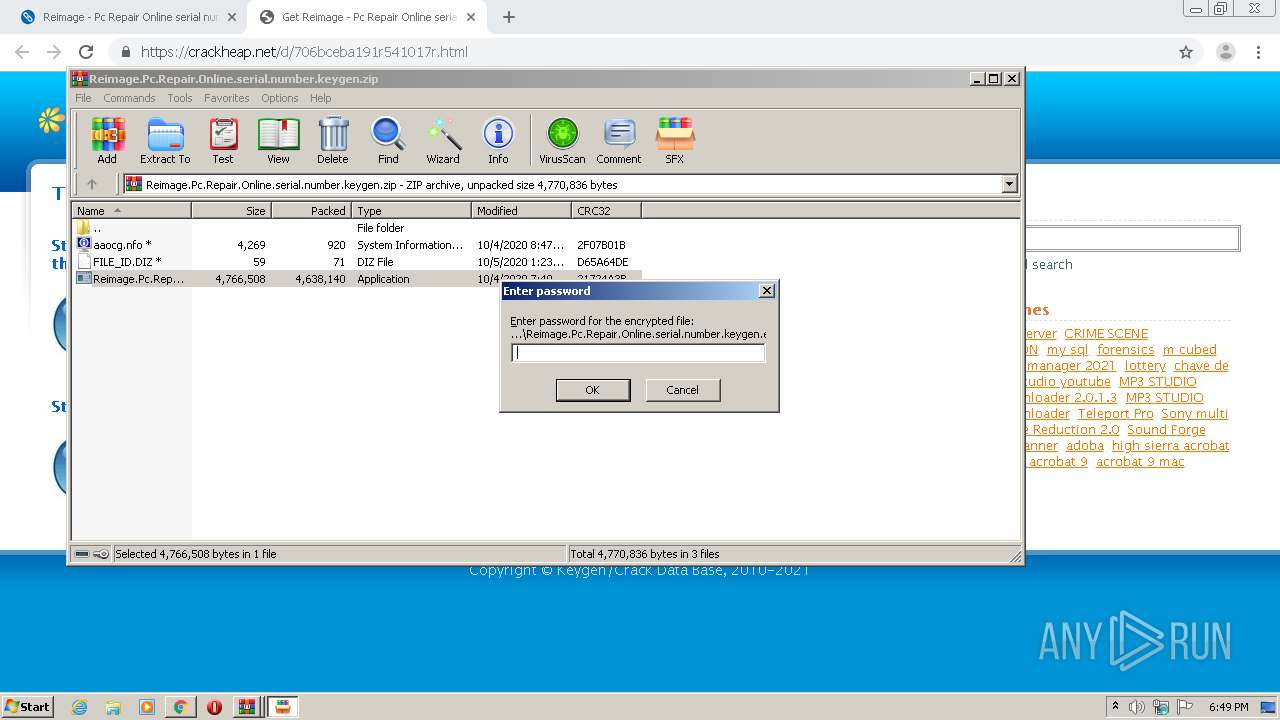Open the View tool in WinRAR
1280x720 pixels.
[278, 140]
